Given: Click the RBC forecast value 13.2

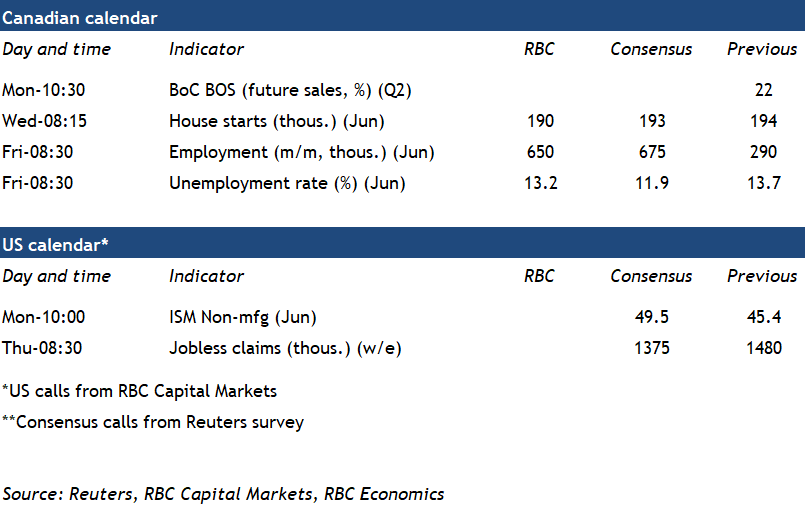Looking at the screenshot, I should [x=539, y=183].
